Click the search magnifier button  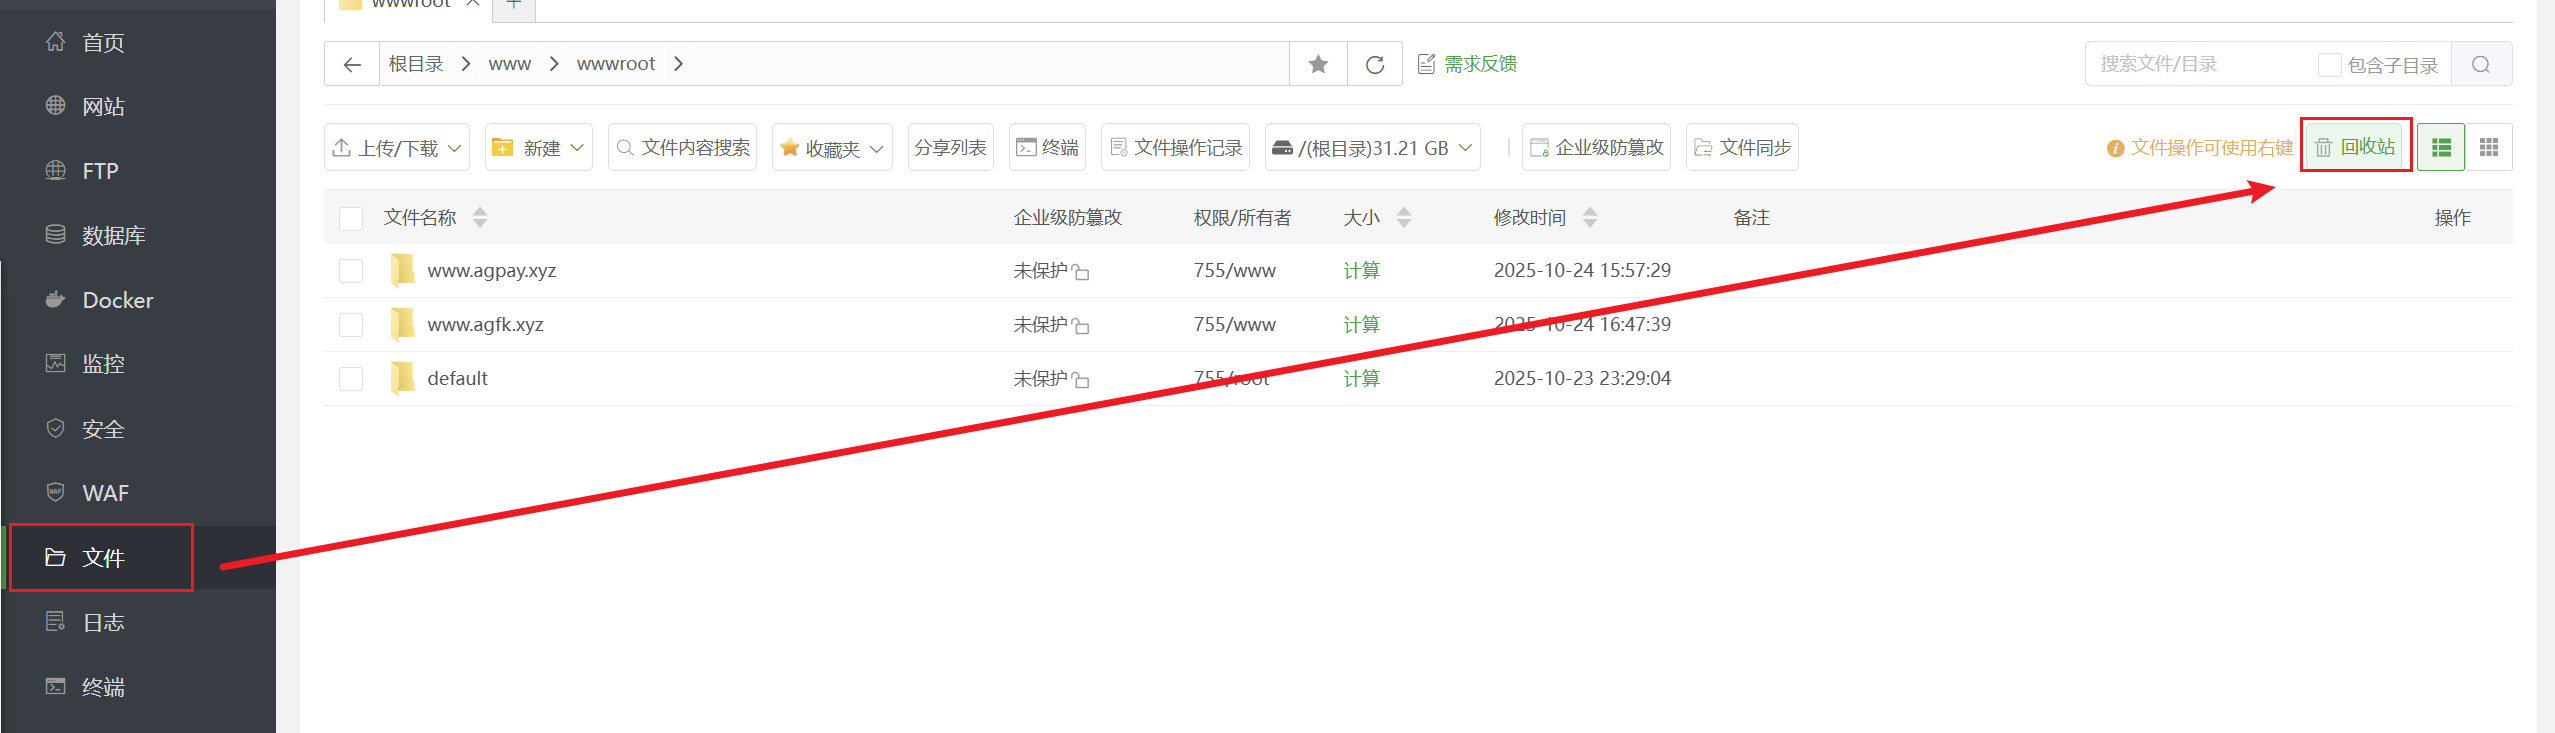2481,65
